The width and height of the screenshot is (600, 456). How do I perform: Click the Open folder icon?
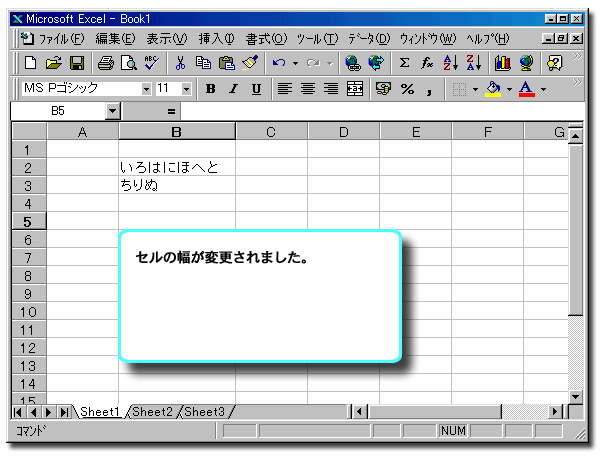coord(54,63)
